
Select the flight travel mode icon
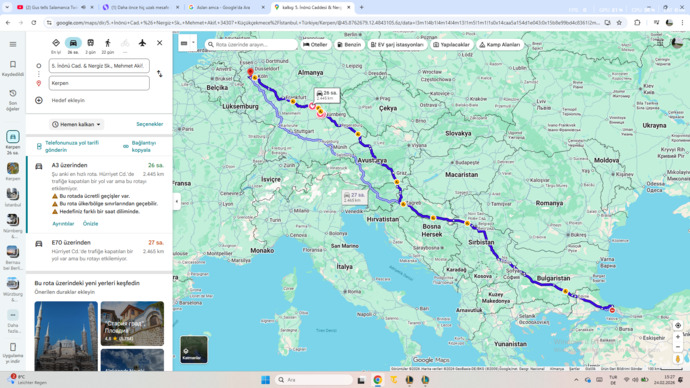coord(142,43)
